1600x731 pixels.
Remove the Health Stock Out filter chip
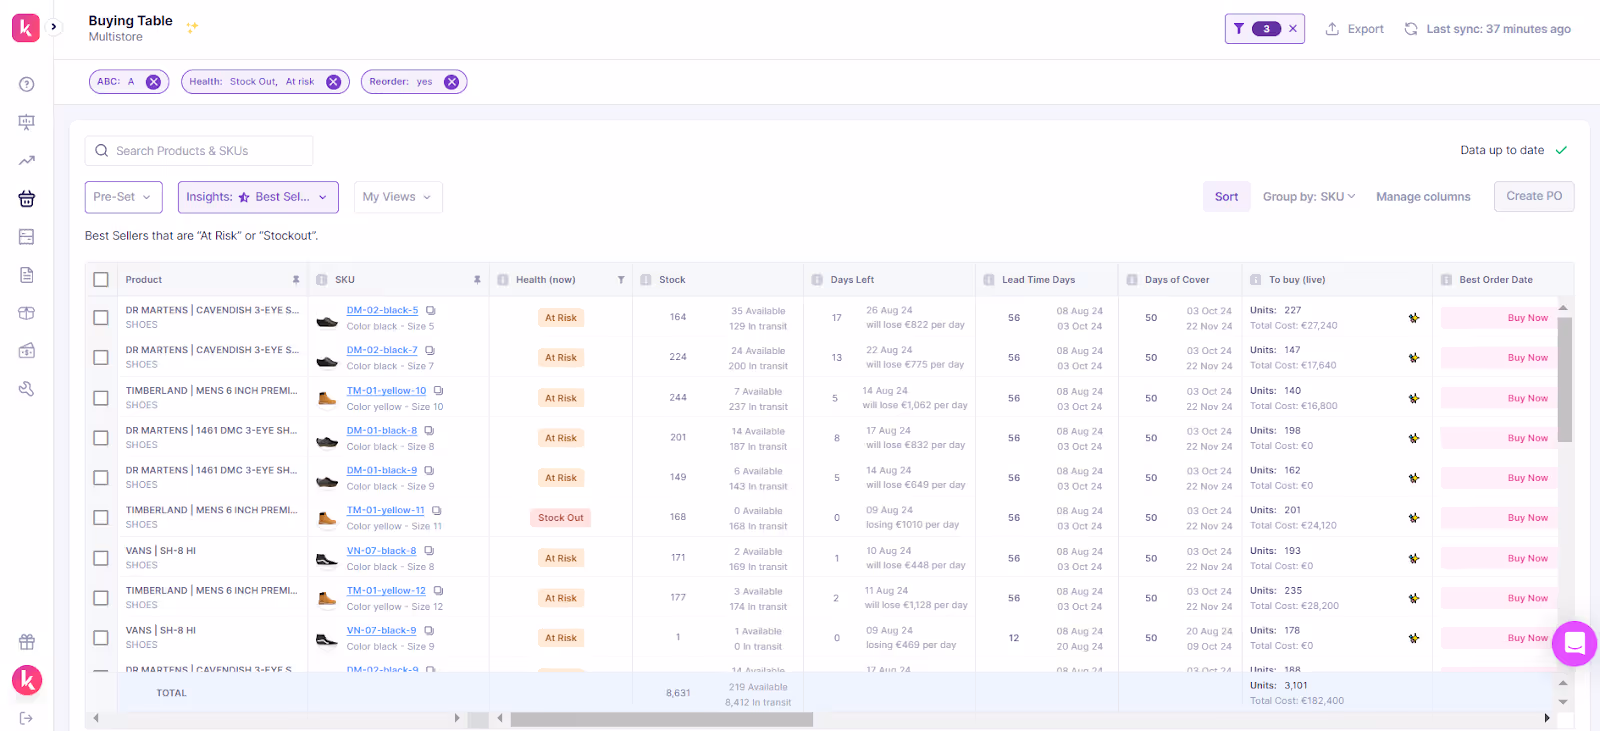tap(334, 82)
